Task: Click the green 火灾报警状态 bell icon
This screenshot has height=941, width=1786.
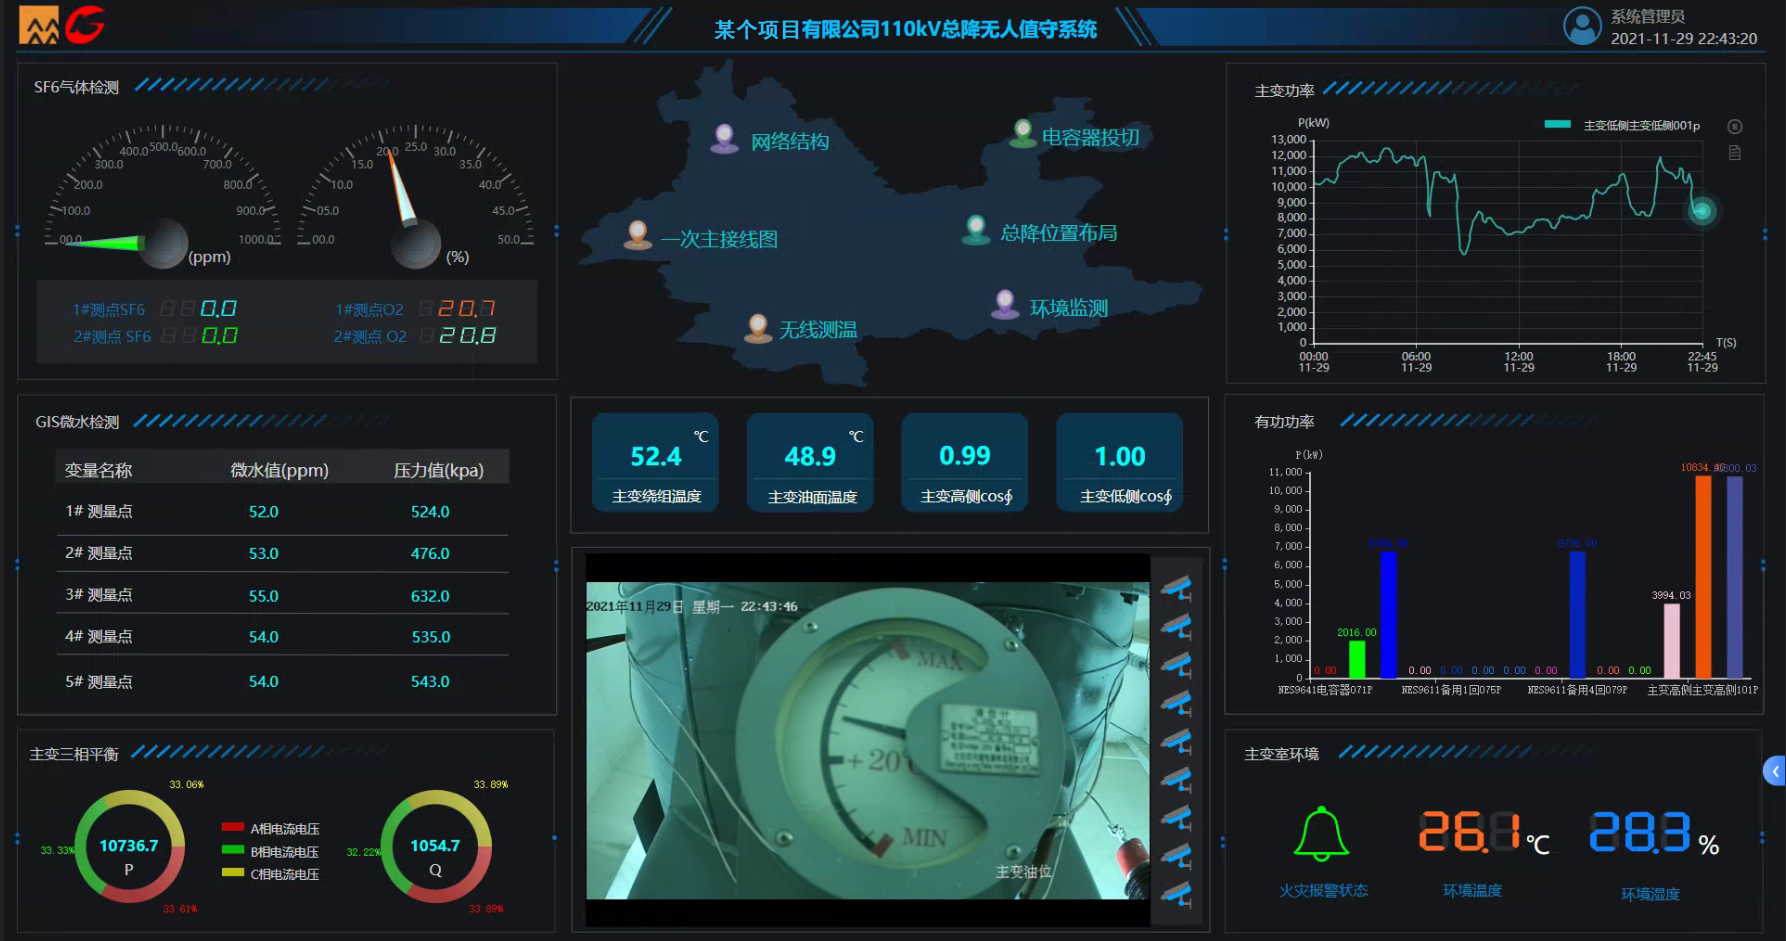Action: (x=1322, y=834)
